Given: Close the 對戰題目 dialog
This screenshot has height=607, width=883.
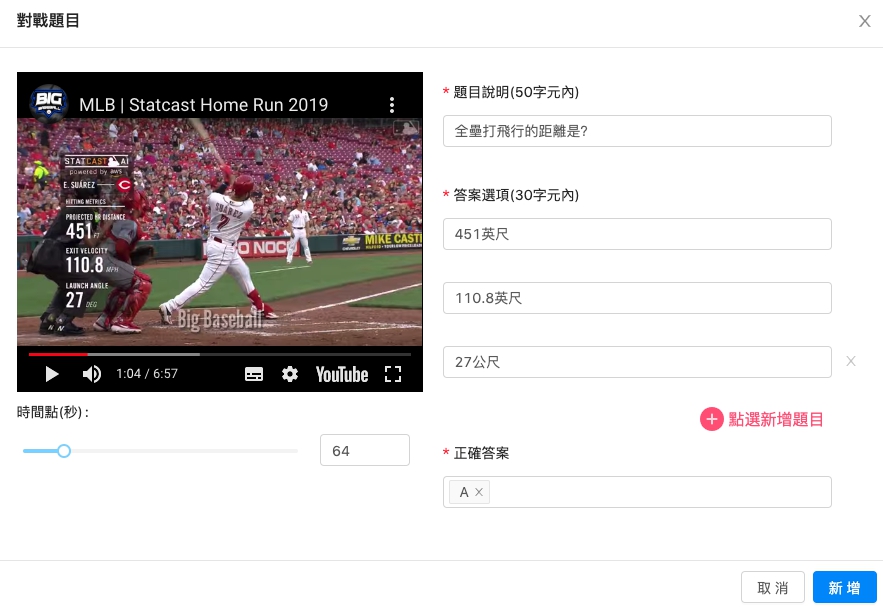Looking at the screenshot, I should coord(864,21).
